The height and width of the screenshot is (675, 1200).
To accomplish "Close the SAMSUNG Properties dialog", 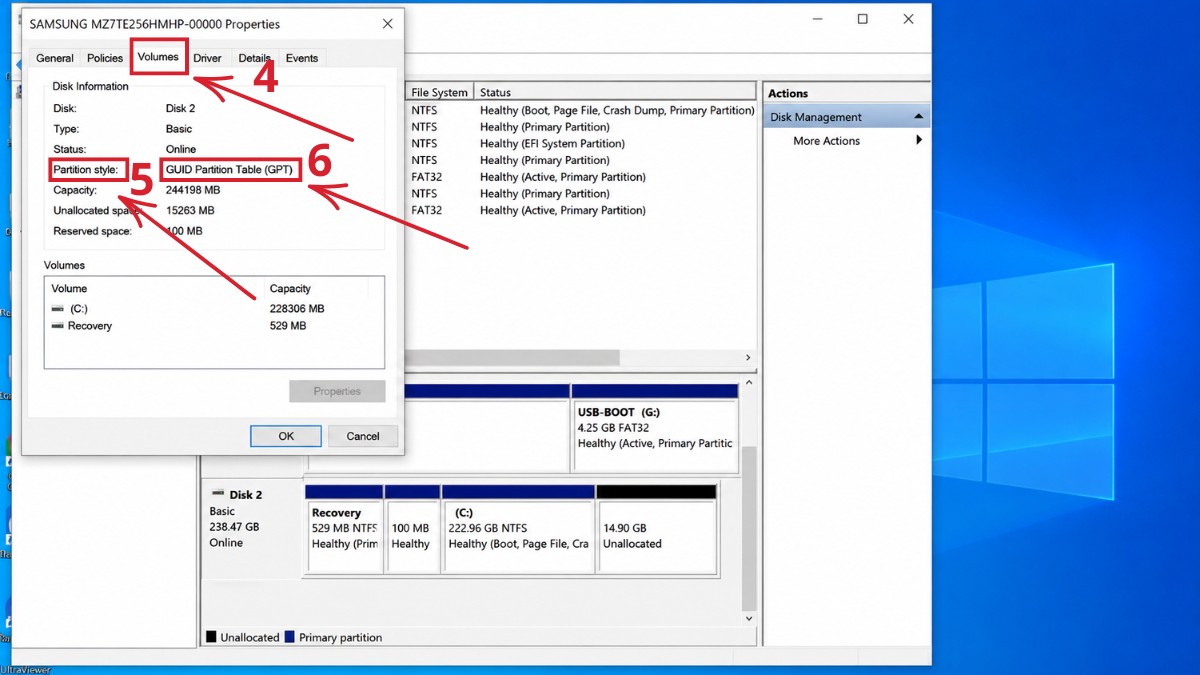I will click(x=387, y=23).
